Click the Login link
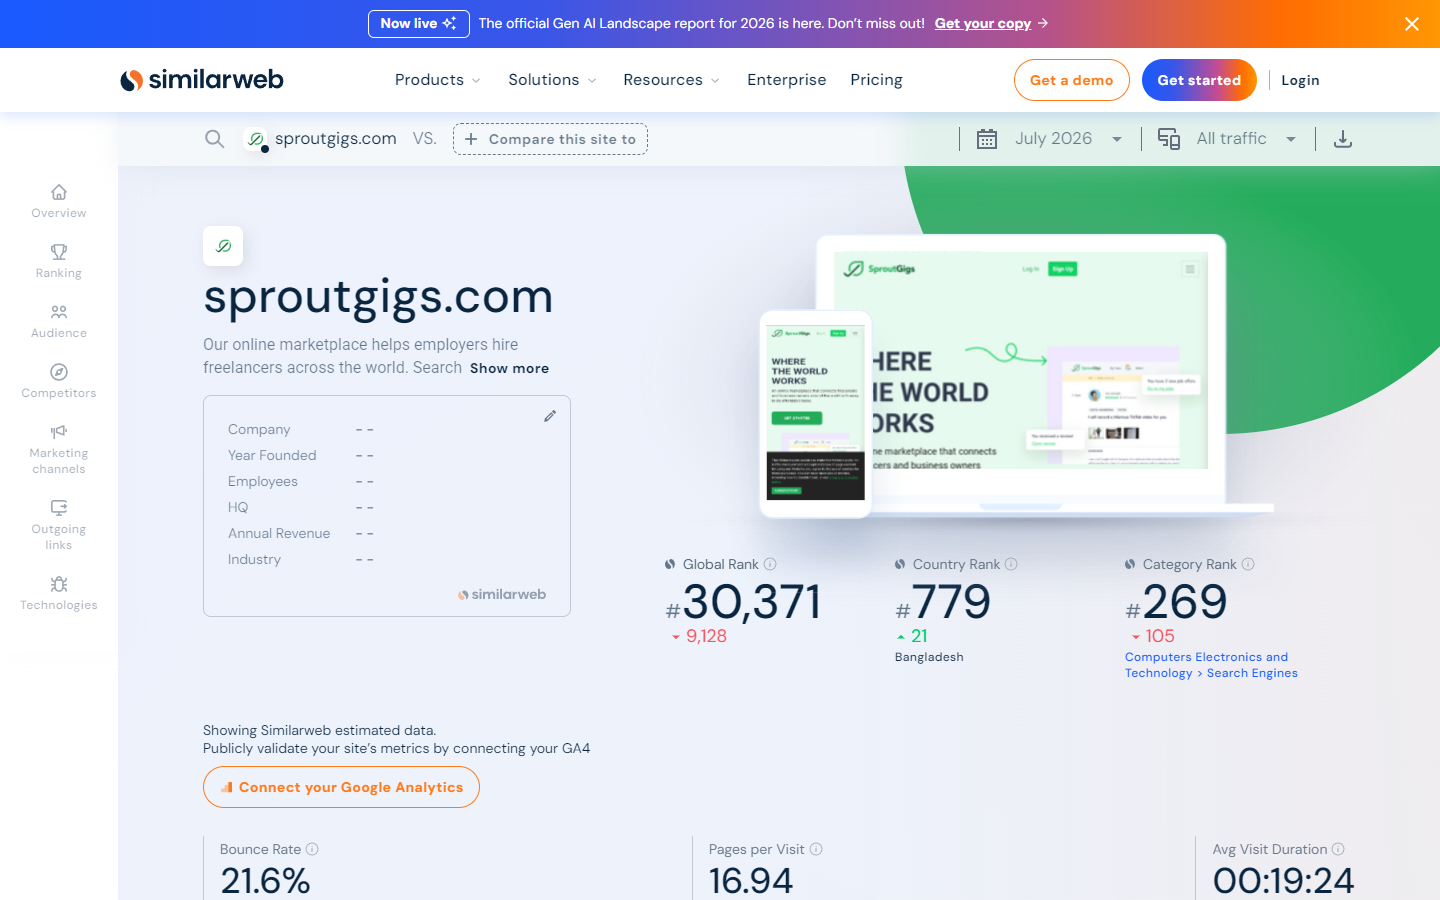Image resolution: width=1440 pixels, height=900 pixels. point(1300,80)
